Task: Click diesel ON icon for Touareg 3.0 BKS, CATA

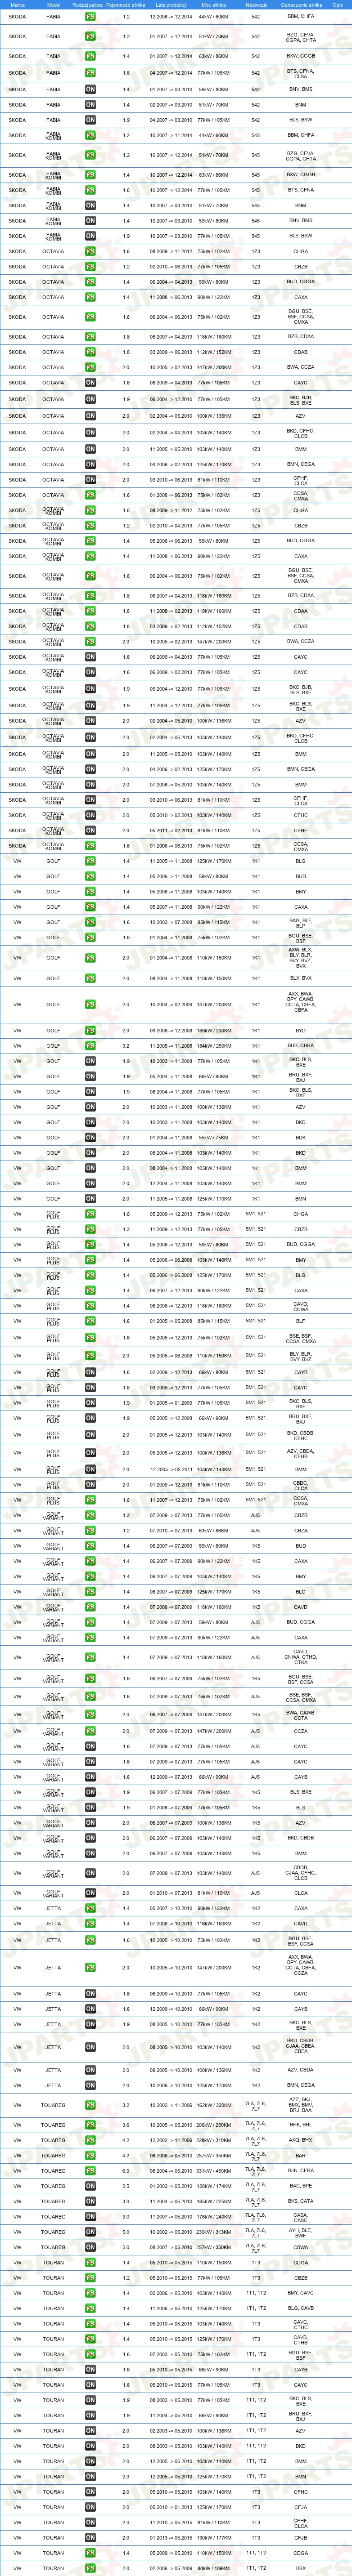Action: [x=90, y=2201]
